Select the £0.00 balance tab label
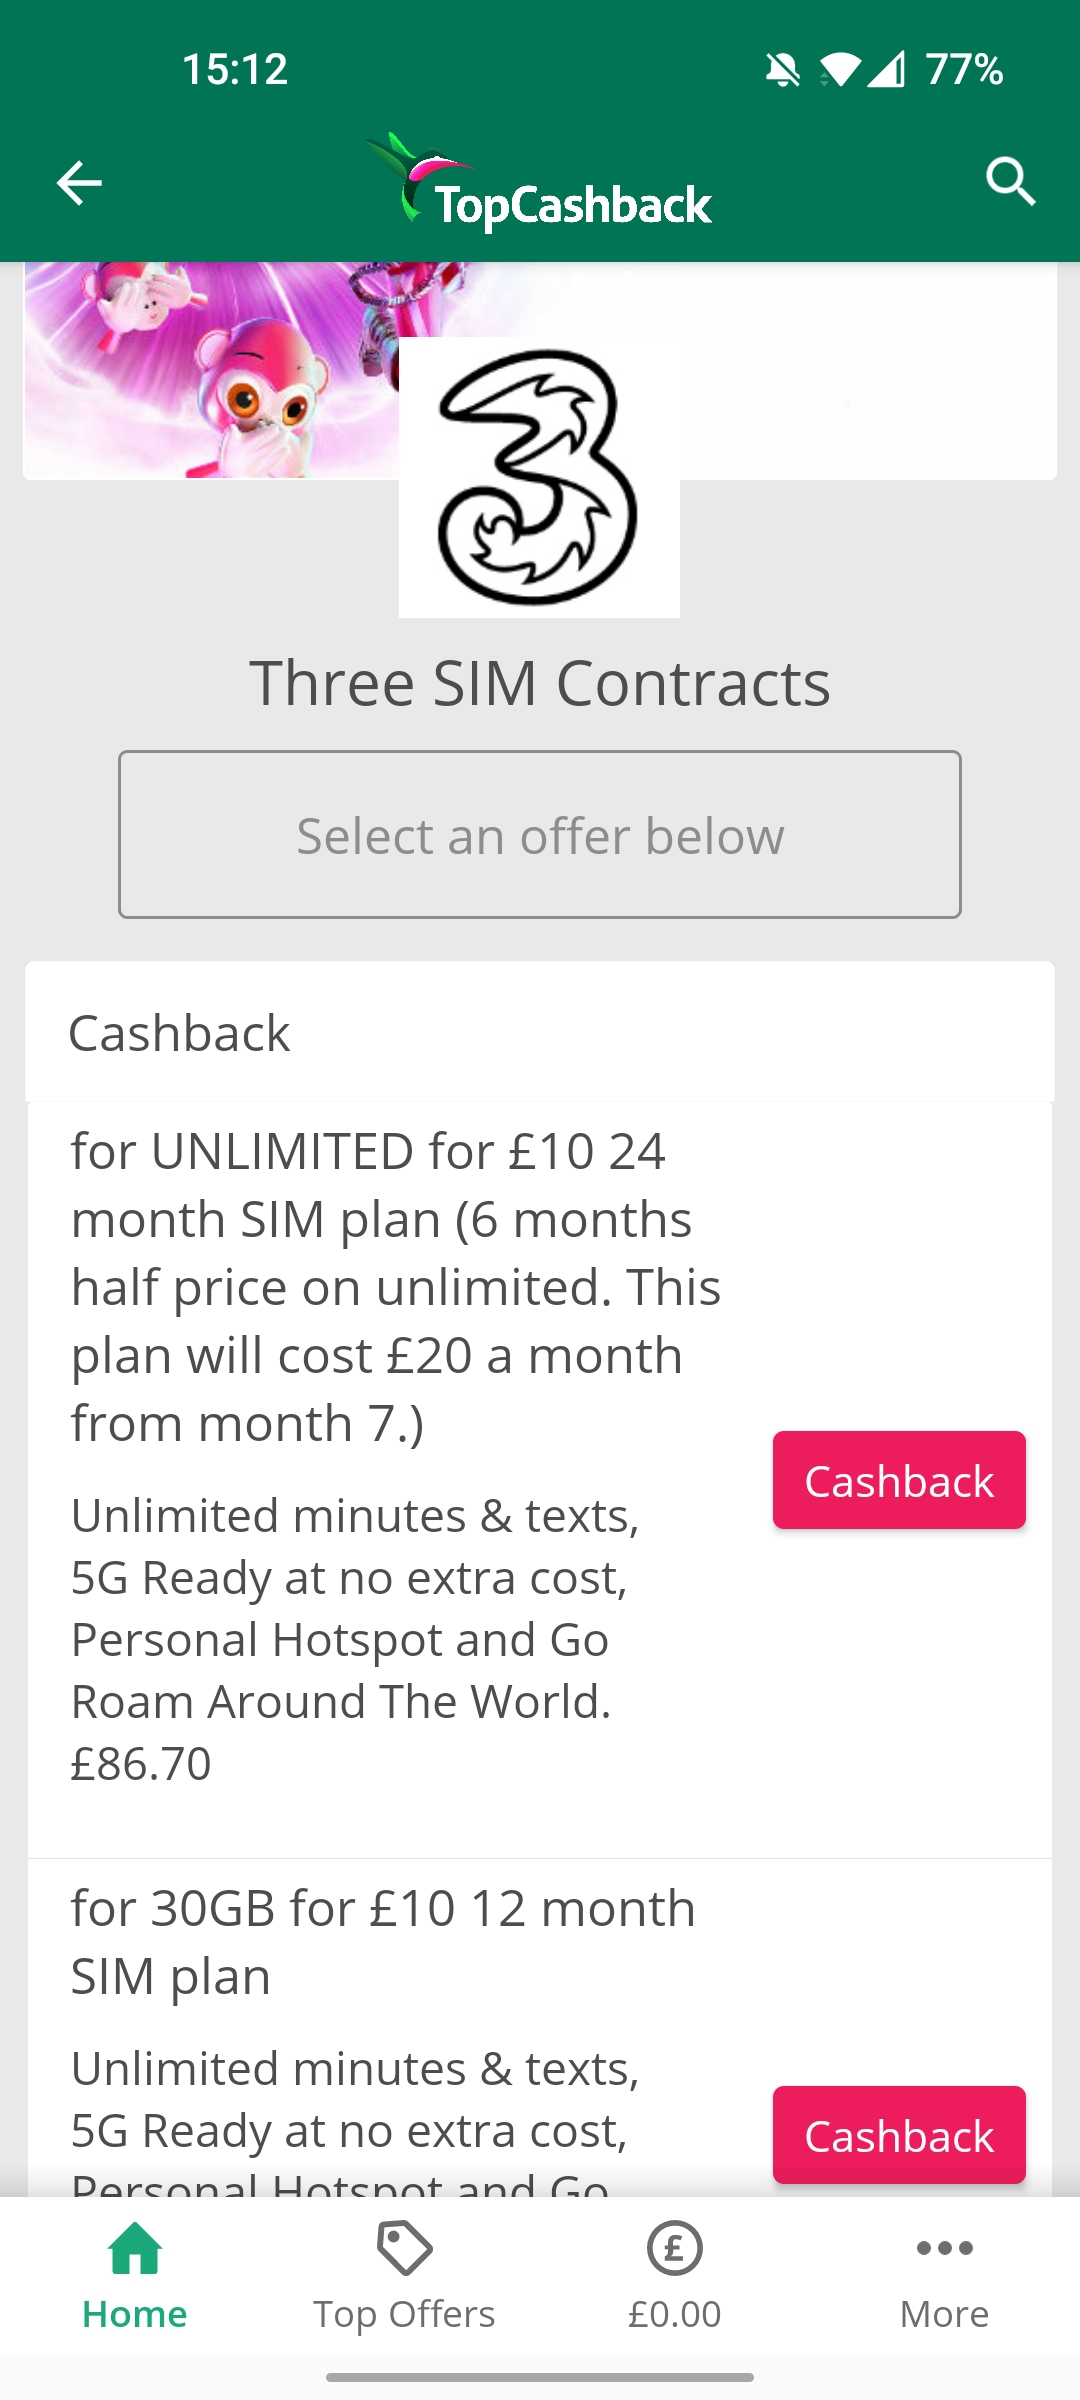1080x2400 pixels. tap(675, 2314)
